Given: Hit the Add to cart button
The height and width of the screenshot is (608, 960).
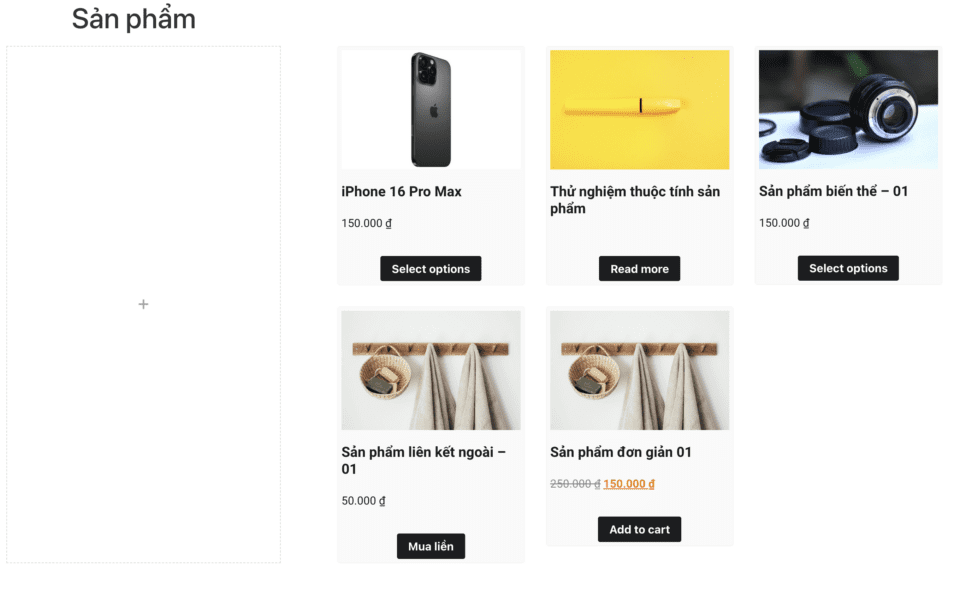Looking at the screenshot, I should 639,529.
